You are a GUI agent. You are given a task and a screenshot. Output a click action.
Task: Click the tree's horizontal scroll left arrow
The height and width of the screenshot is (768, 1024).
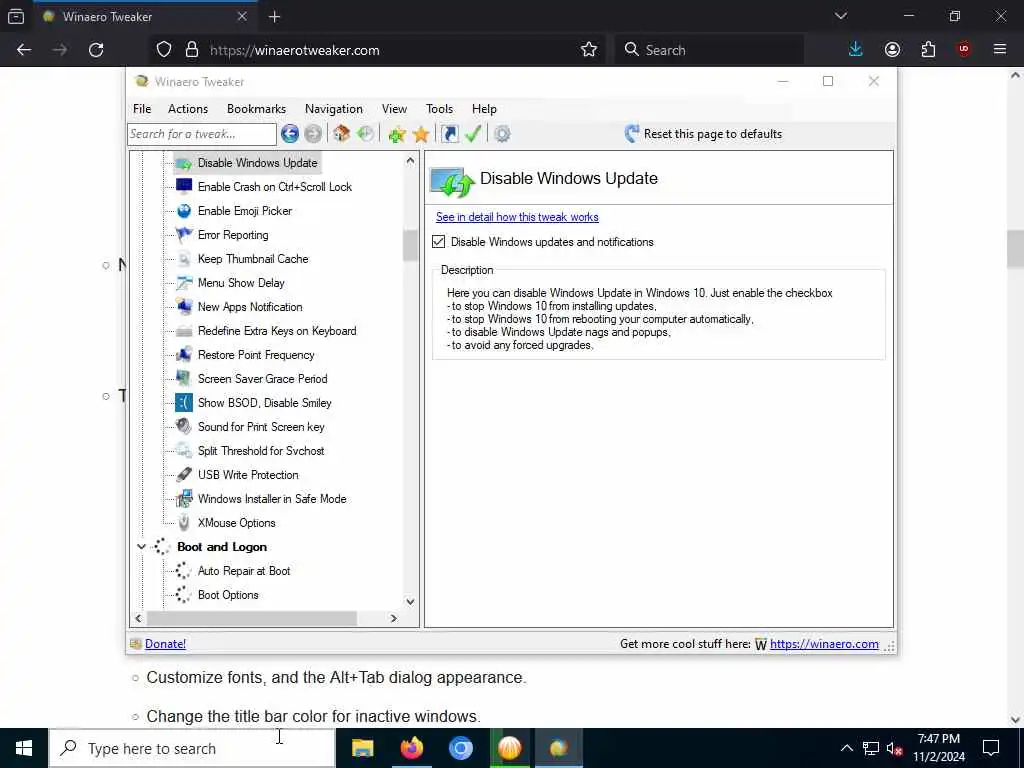click(138, 618)
